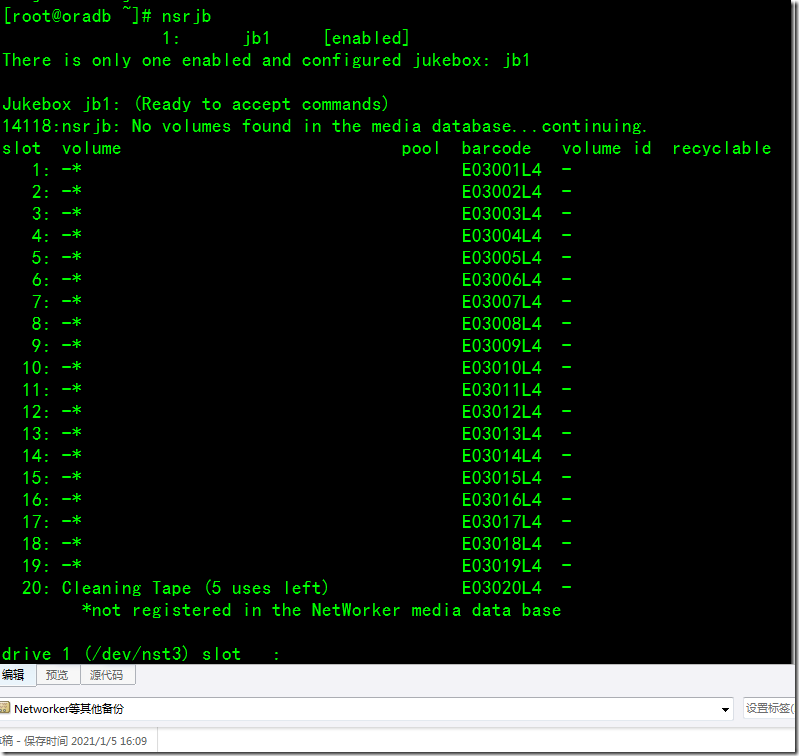The height and width of the screenshot is (756, 799).
Task: Click the Jukebox jb1 ready status line
Action: [x=195, y=104]
